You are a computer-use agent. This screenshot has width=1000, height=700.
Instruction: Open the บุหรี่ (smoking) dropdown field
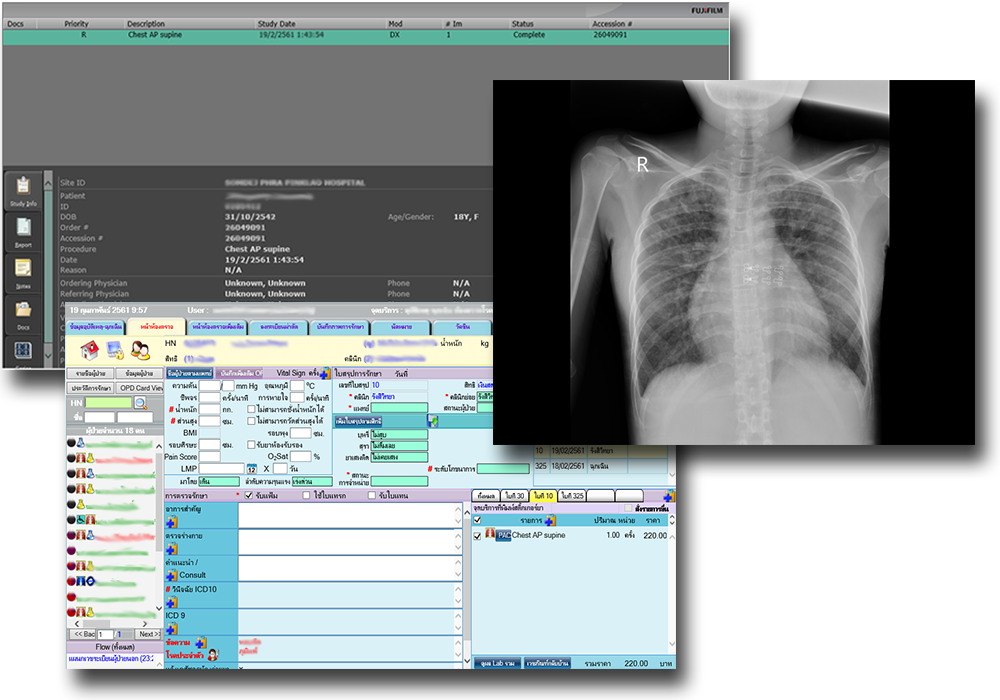click(x=399, y=434)
